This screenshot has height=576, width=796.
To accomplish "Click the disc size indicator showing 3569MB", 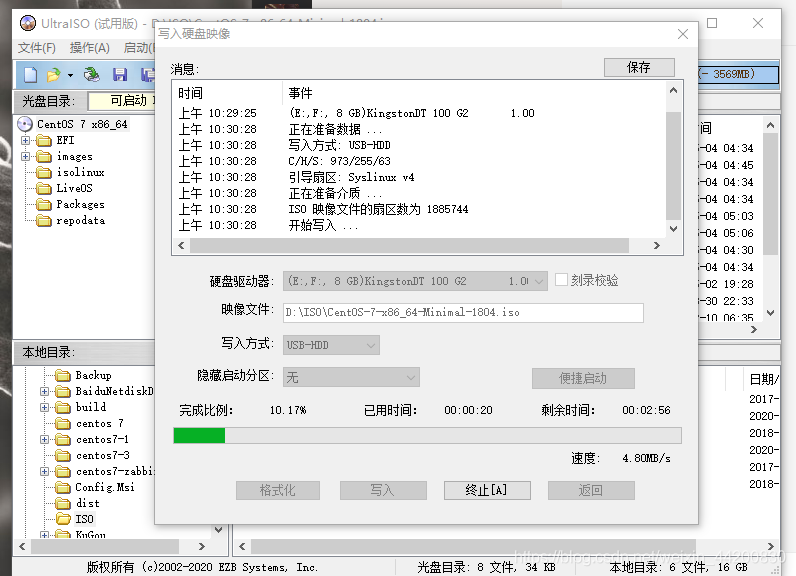I will click(738, 75).
